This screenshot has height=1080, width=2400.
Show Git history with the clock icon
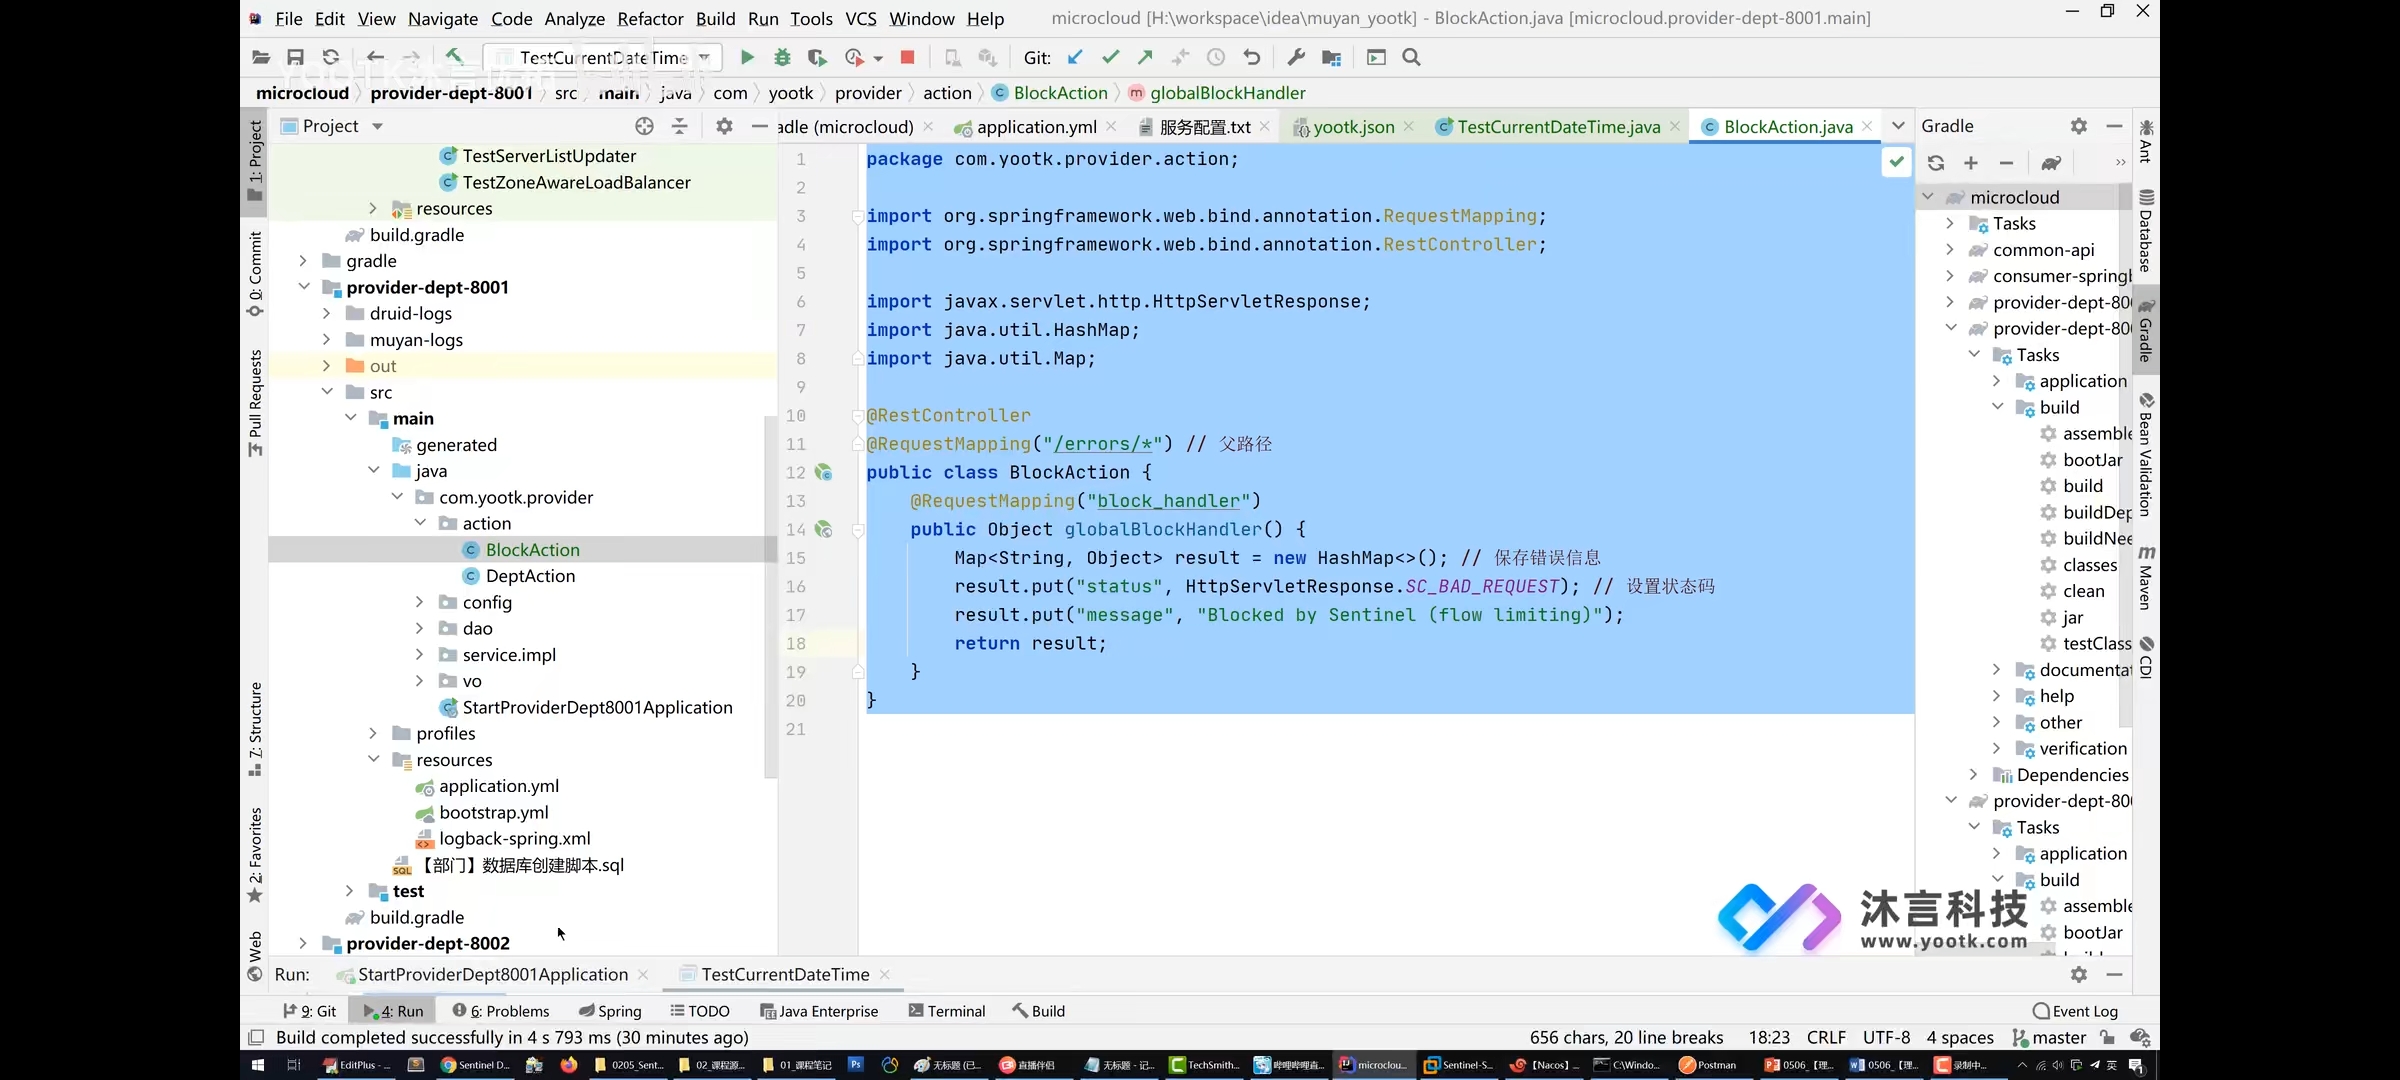1216,58
